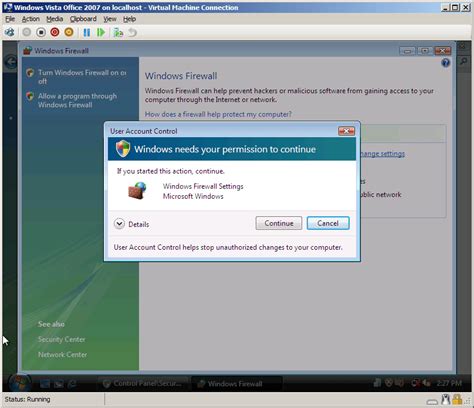The width and height of the screenshot is (474, 408).
Task: Click the Virtual Machine Connection title icon
Action: 7,7
